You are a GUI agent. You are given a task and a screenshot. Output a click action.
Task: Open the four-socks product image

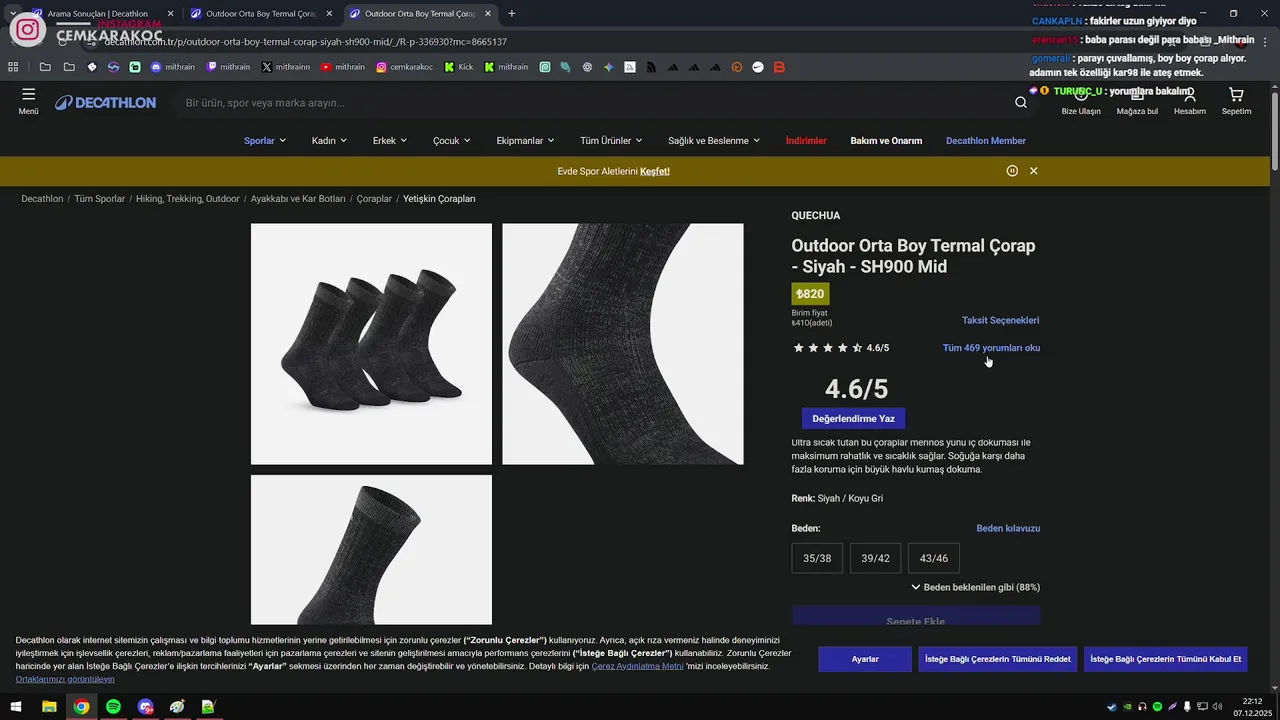coord(371,344)
